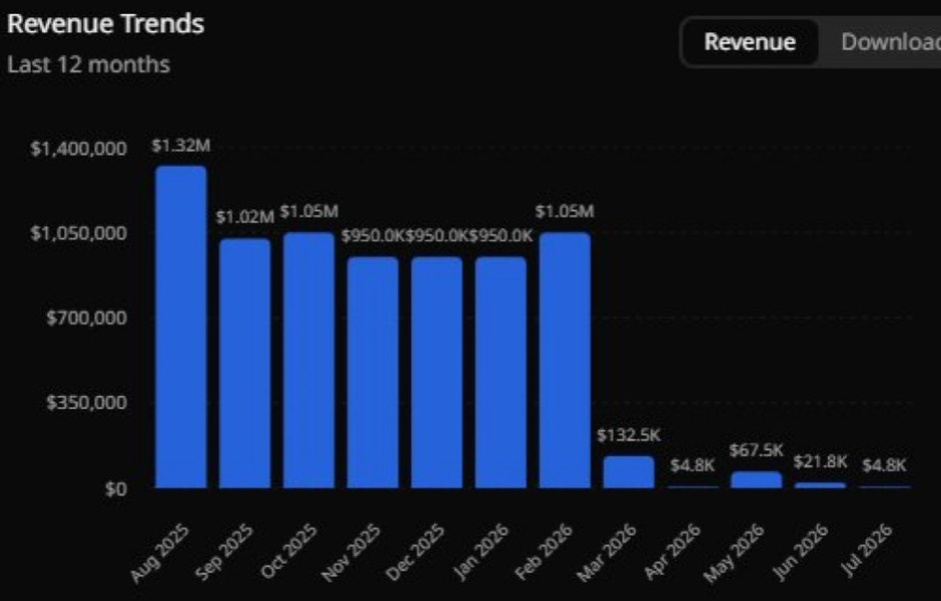The width and height of the screenshot is (941, 601).
Task: Click the Aug 2025 revenue bar
Action: pos(181,327)
